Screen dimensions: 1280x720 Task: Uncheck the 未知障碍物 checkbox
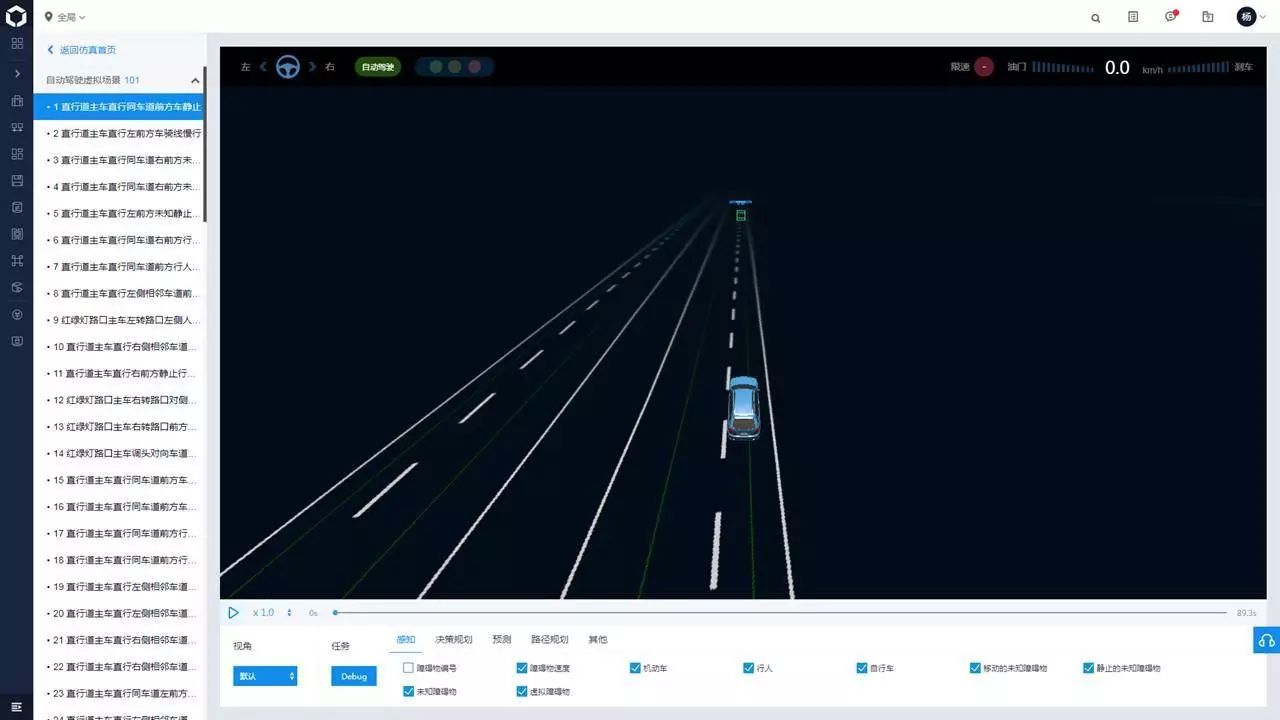[408, 691]
